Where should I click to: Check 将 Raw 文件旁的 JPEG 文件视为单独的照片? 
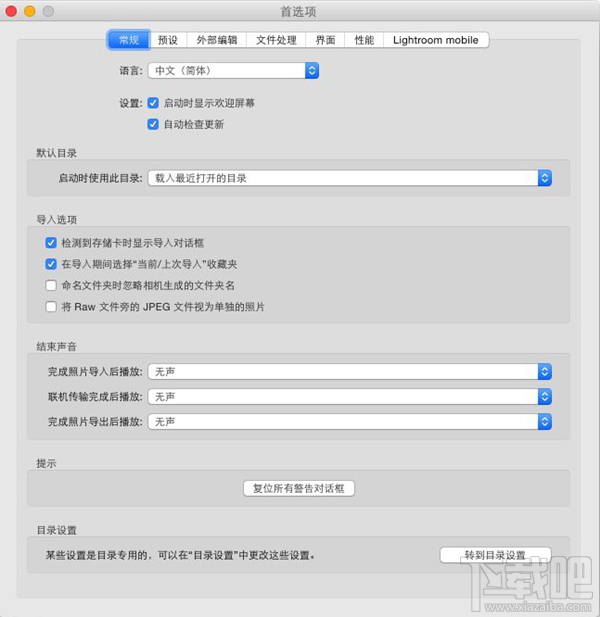click(x=51, y=307)
